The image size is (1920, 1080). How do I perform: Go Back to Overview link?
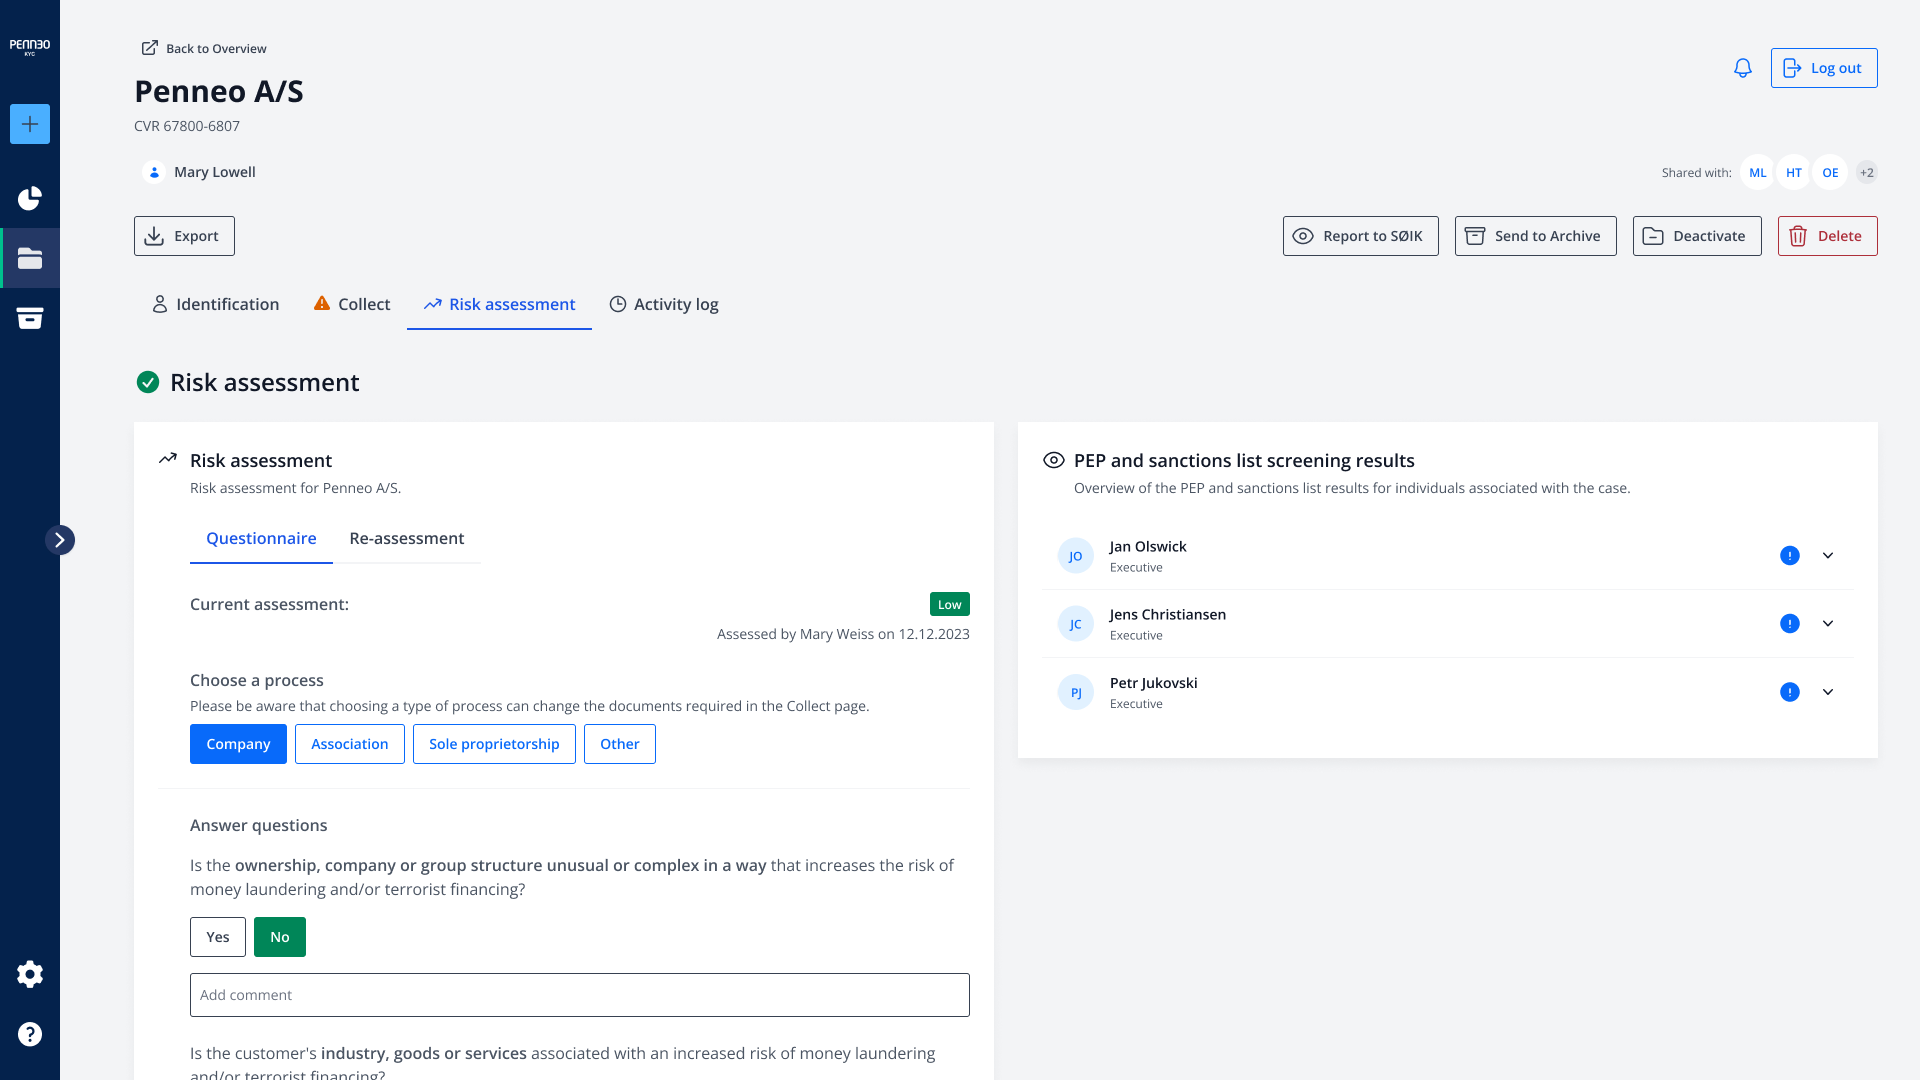coord(204,48)
